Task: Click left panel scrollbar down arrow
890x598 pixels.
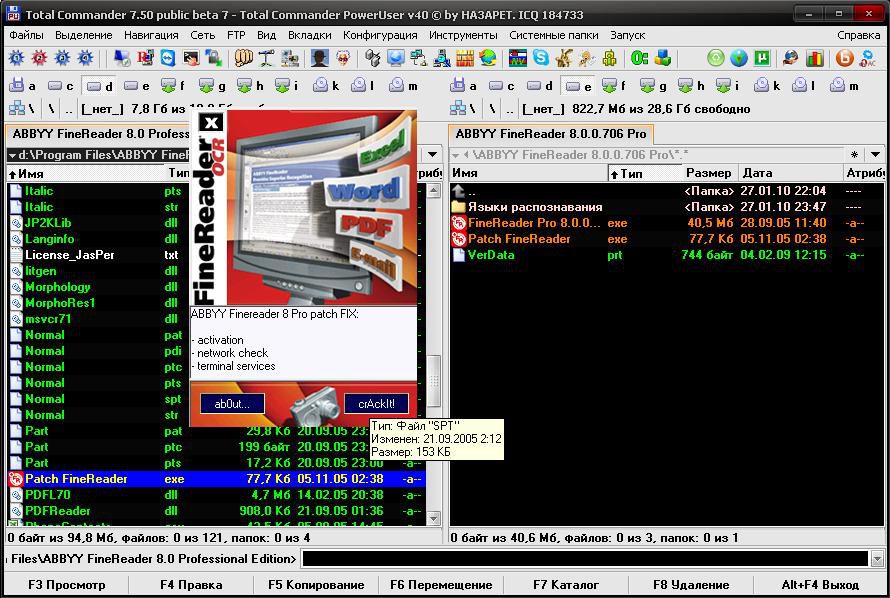Action: tap(434, 518)
